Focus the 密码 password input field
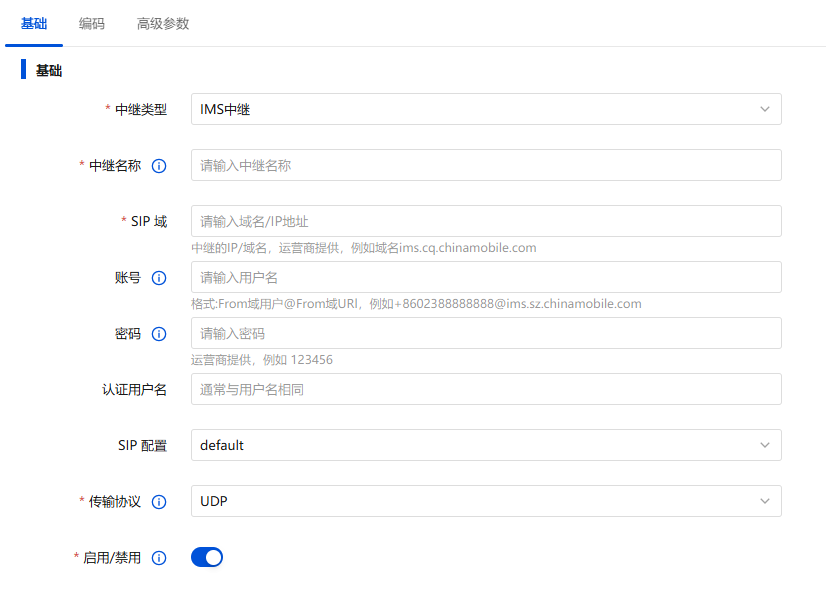This screenshot has height=592, width=826. pyautogui.click(x=486, y=334)
